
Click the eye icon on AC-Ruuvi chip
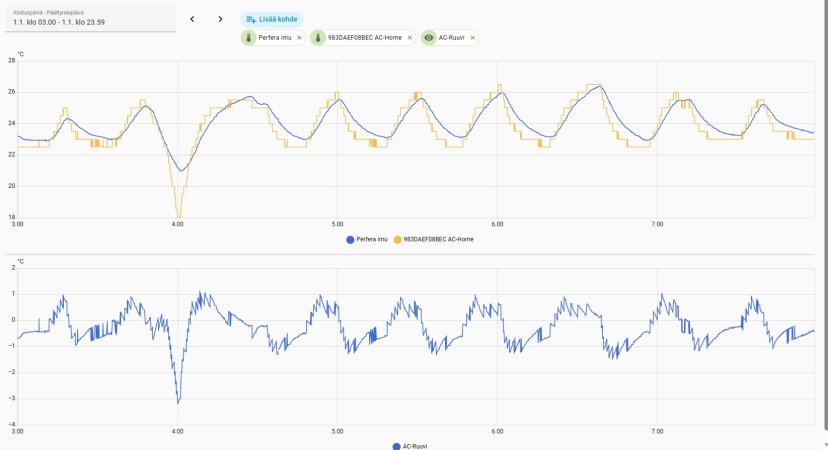tap(429, 38)
